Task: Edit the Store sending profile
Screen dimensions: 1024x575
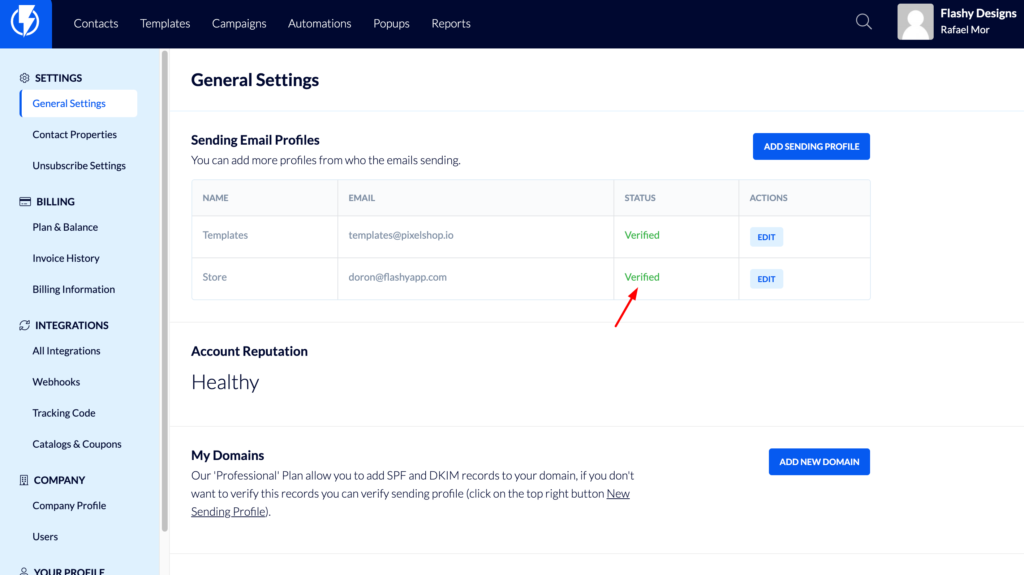Action: [x=766, y=279]
